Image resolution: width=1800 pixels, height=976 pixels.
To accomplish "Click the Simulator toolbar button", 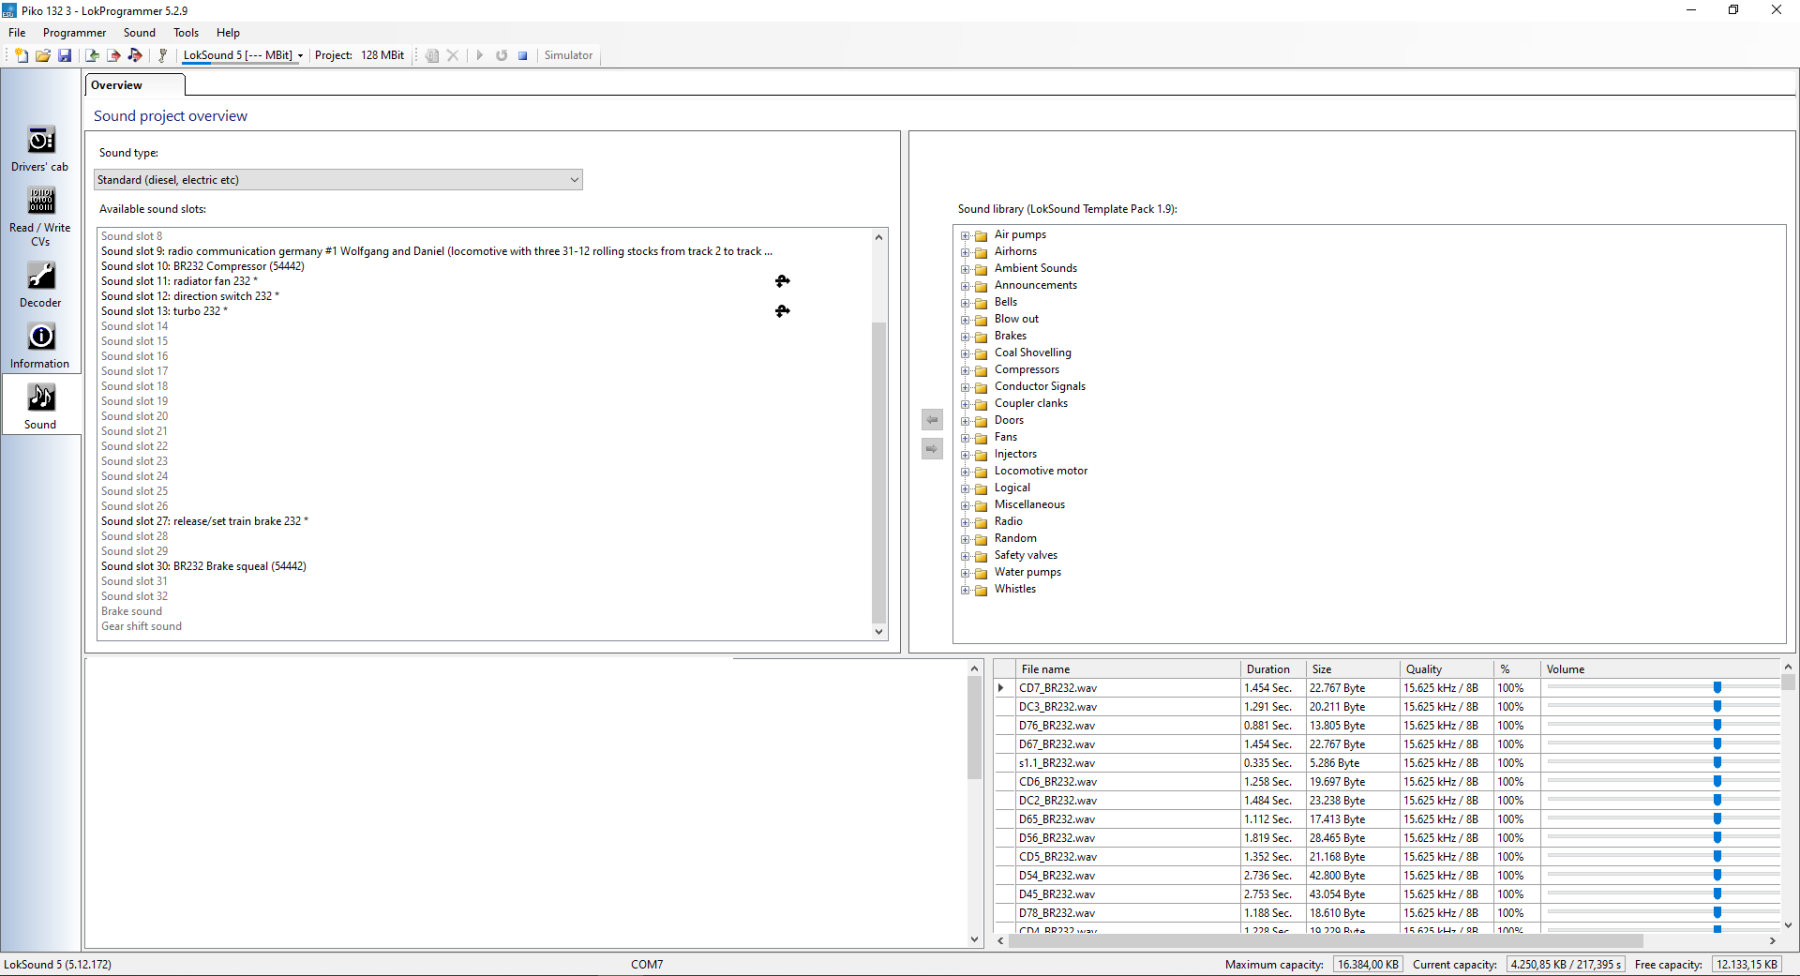I will pyautogui.click(x=568, y=55).
